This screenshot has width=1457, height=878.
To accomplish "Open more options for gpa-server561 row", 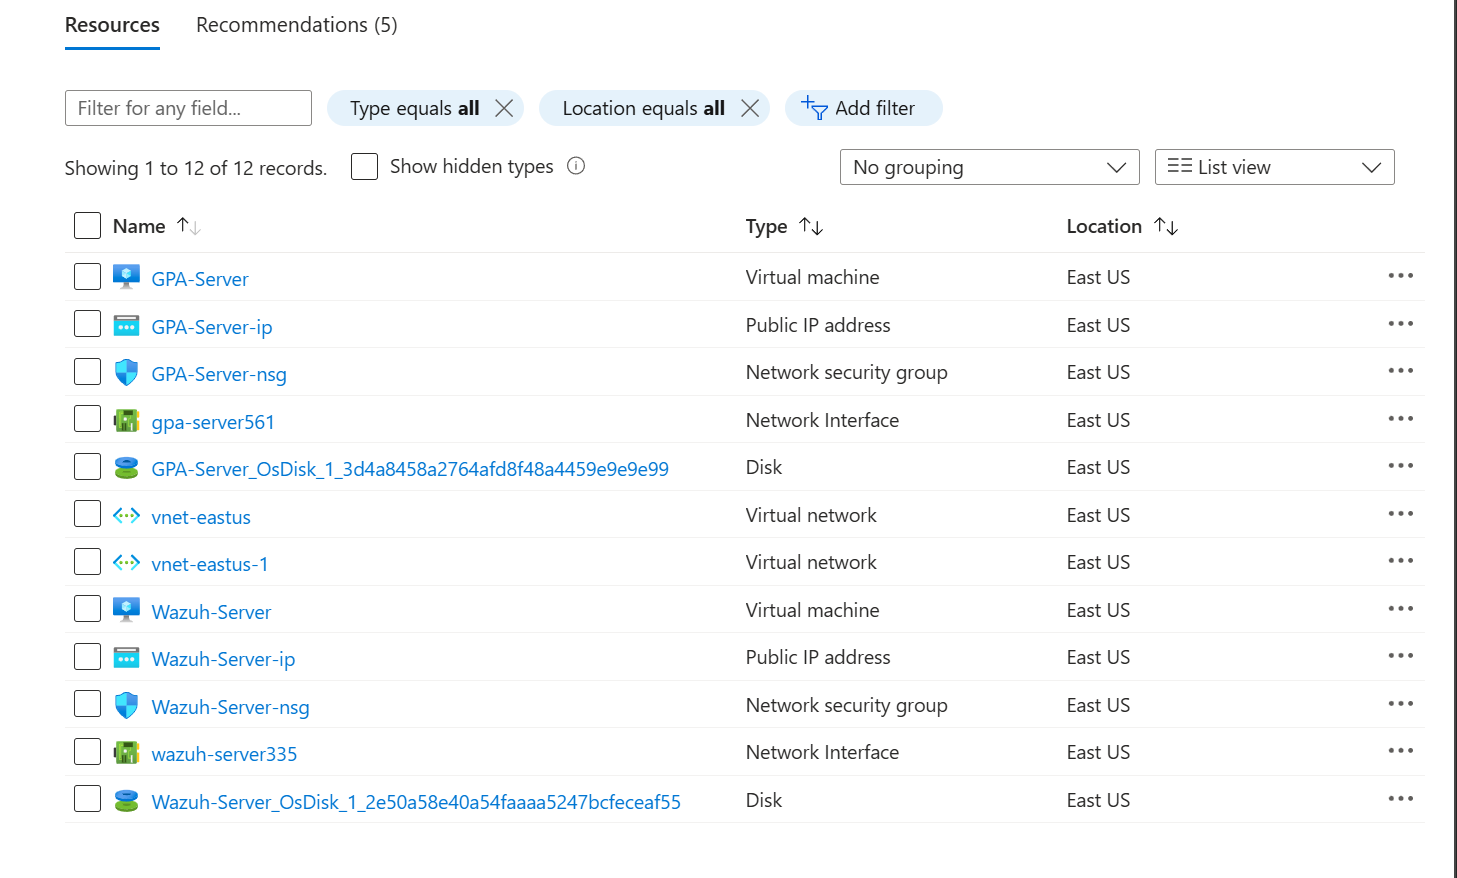I will pos(1401,419).
